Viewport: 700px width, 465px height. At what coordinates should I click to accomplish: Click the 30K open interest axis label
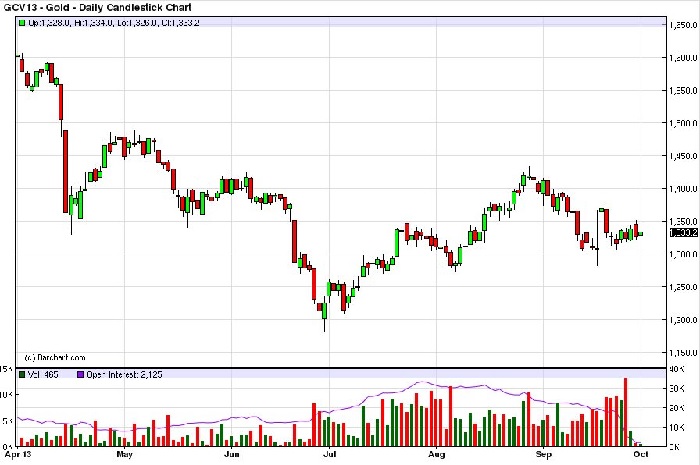[677, 388]
